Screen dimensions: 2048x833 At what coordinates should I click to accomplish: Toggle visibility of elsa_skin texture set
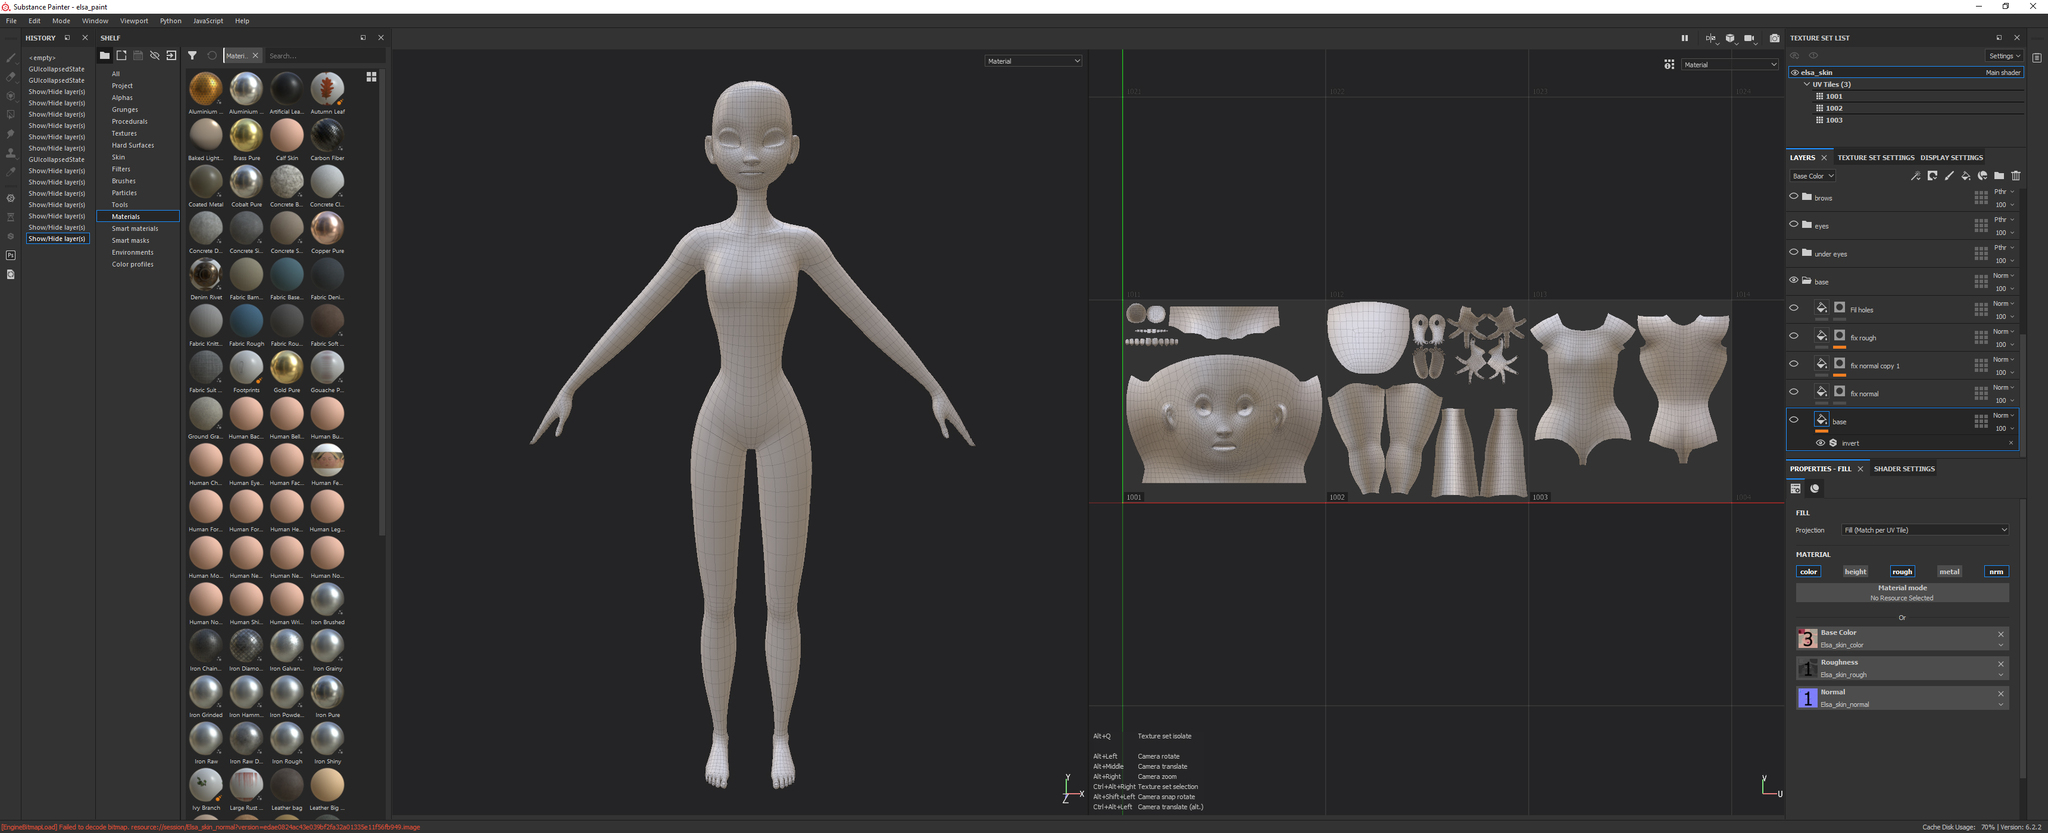coord(1795,73)
